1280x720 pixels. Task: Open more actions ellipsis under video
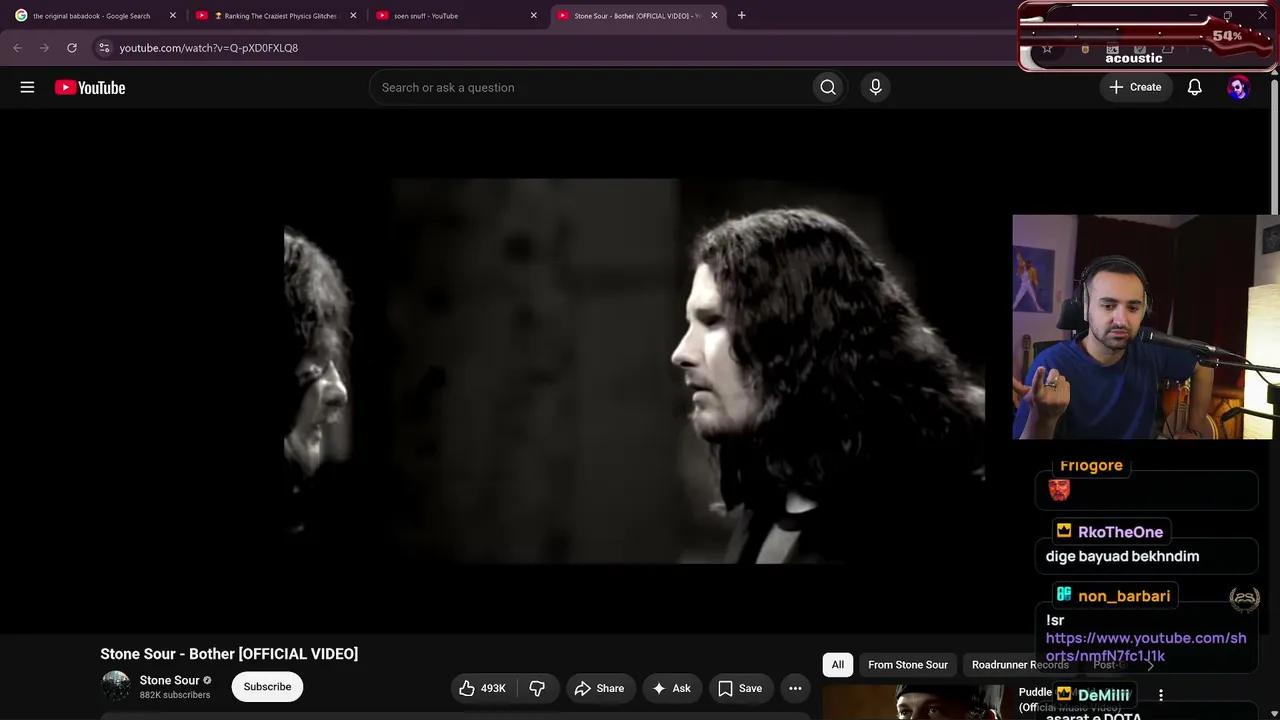(x=795, y=688)
